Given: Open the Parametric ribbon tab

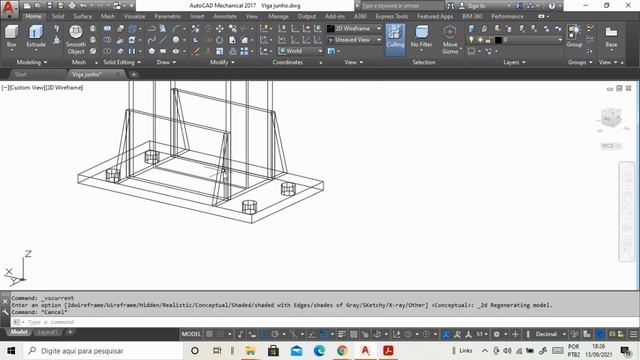Looking at the screenshot, I should coord(167,16).
